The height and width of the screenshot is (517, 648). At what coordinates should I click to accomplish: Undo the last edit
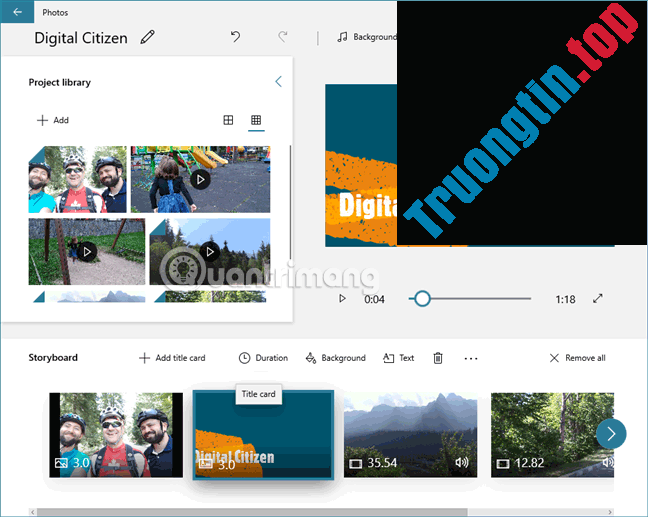tap(236, 37)
